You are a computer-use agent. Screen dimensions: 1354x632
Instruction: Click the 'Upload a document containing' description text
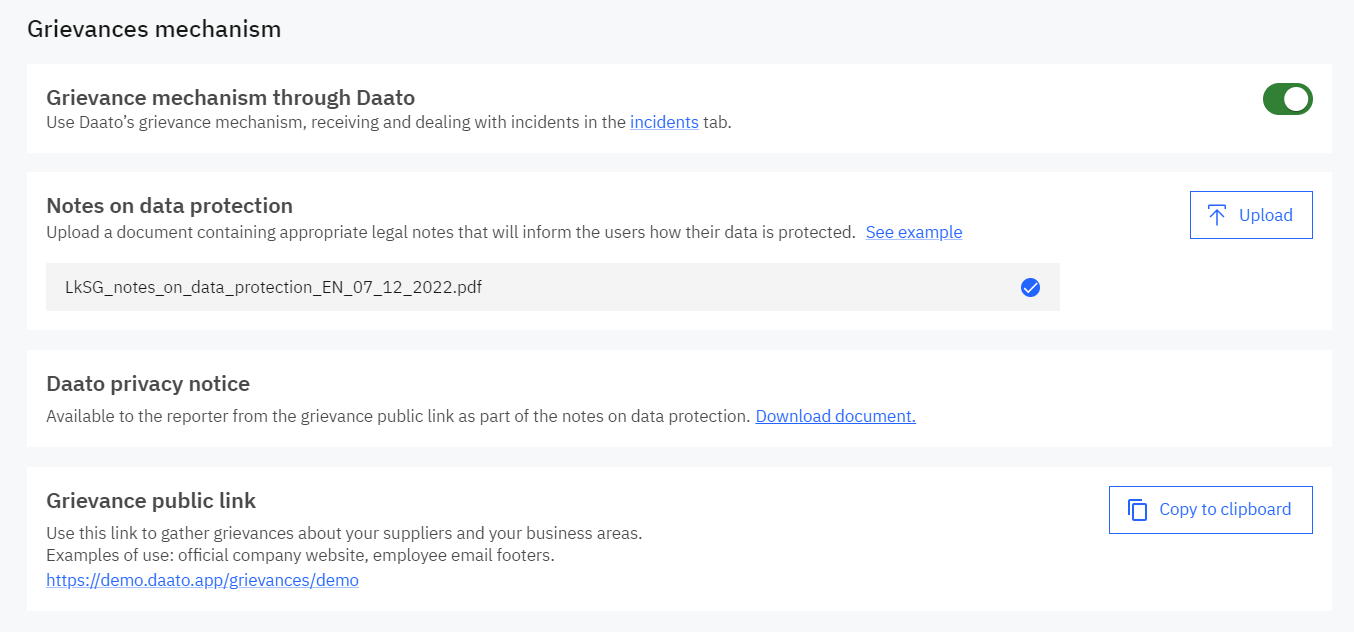[x=450, y=232]
